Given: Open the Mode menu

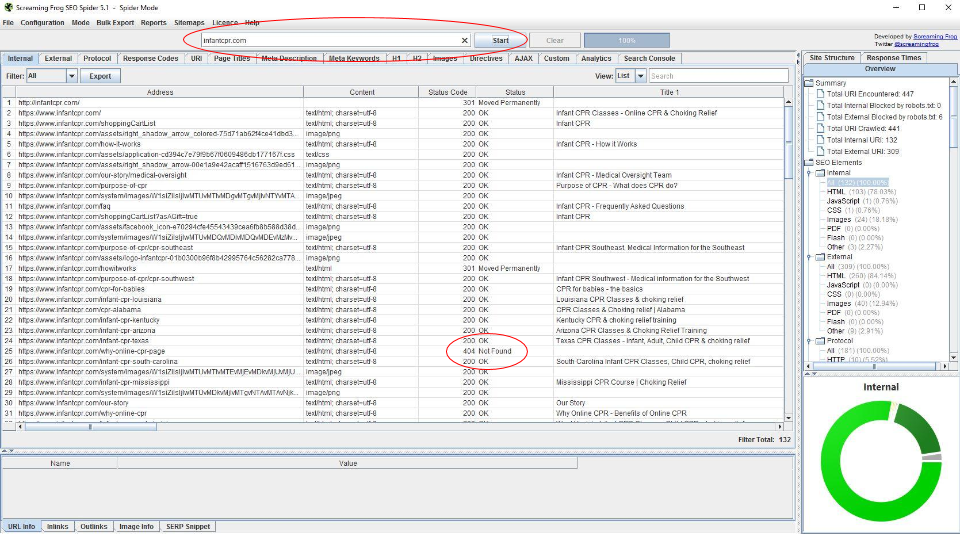Looking at the screenshot, I should (80, 23).
